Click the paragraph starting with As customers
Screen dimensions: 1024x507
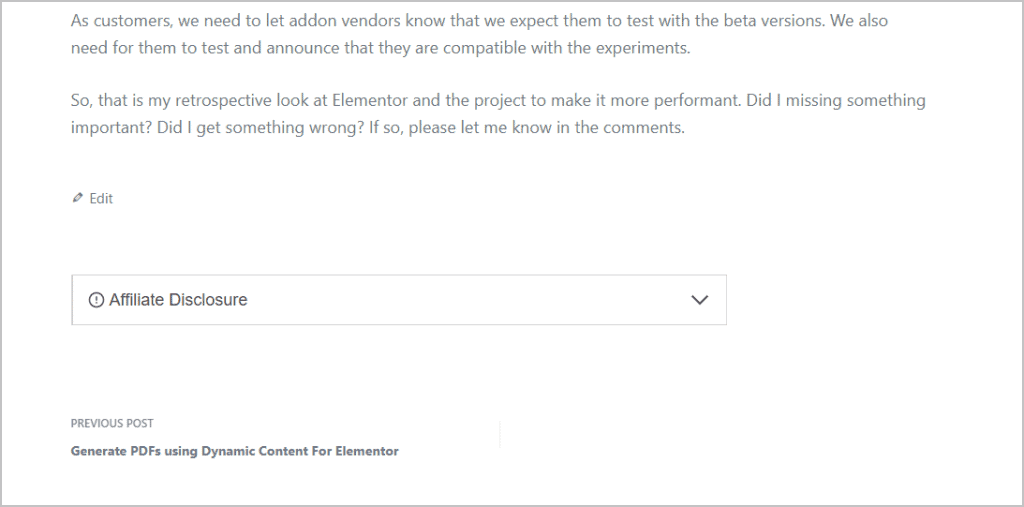[479, 34]
